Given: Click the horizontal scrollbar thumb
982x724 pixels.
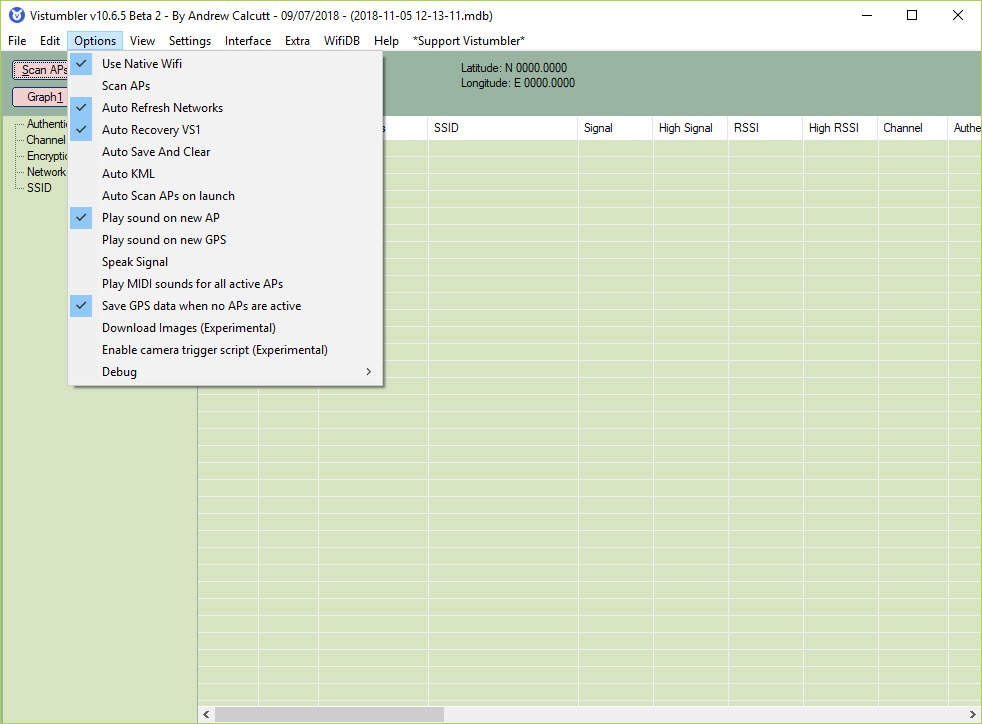Looking at the screenshot, I should [x=329, y=715].
